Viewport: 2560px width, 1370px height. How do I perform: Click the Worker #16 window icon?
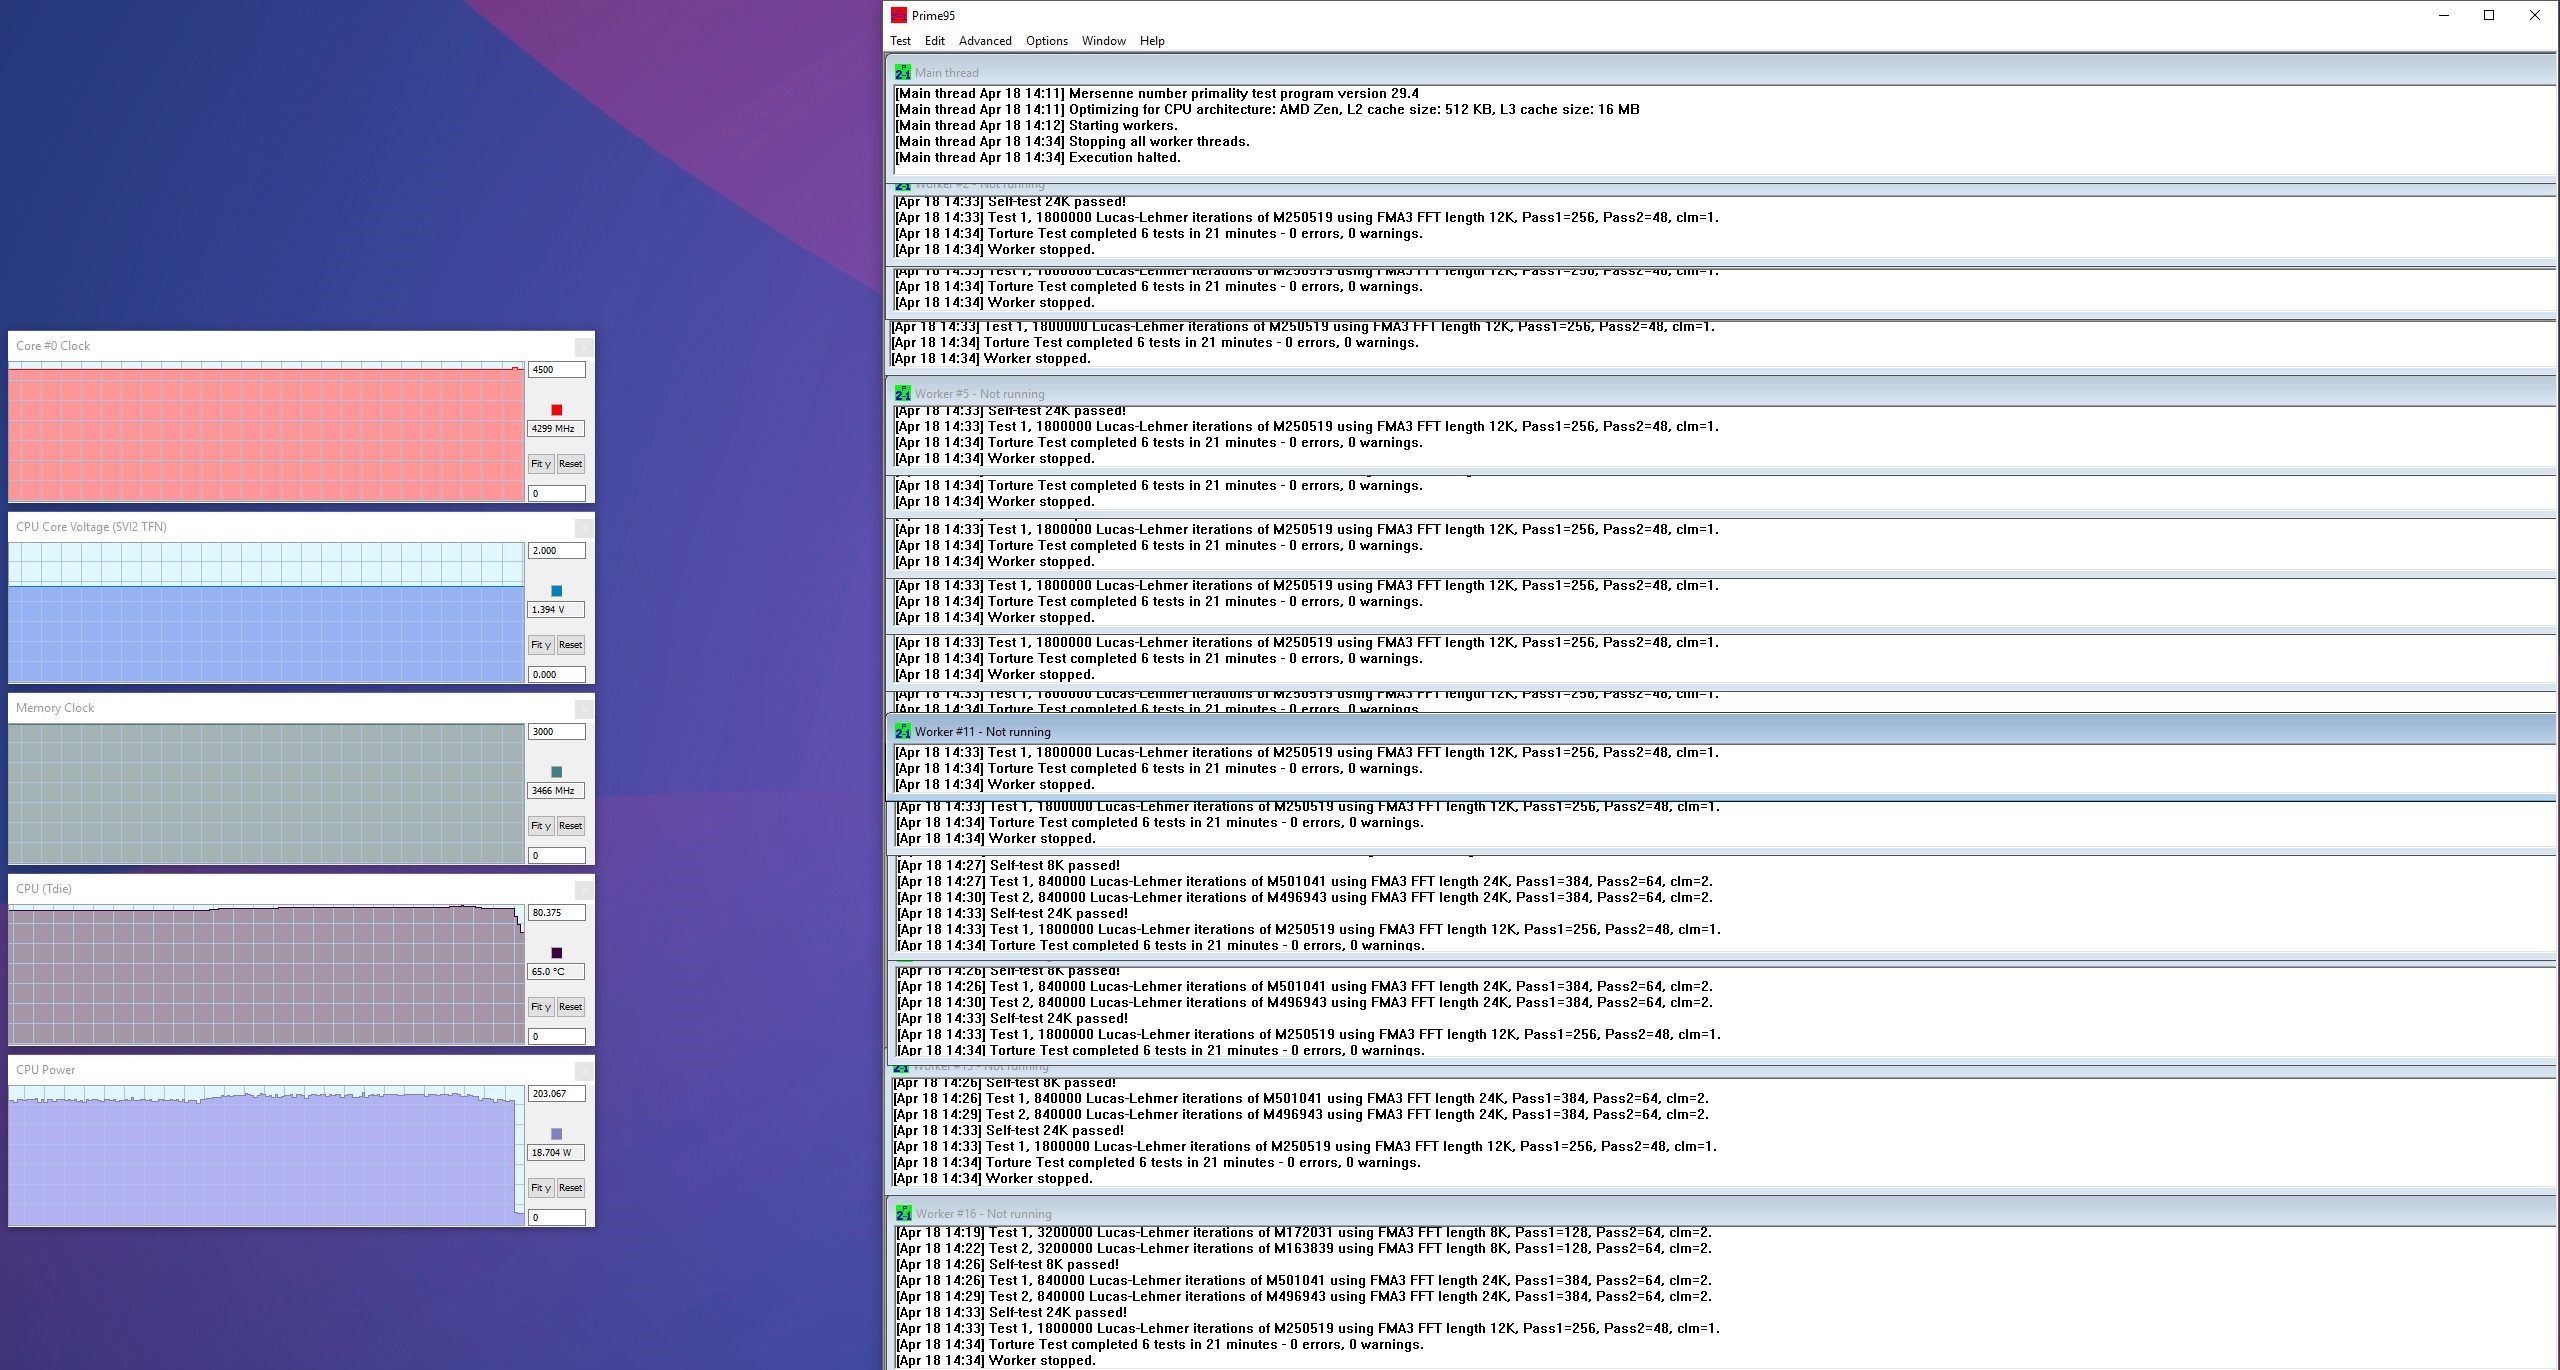[x=903, y=1213]
